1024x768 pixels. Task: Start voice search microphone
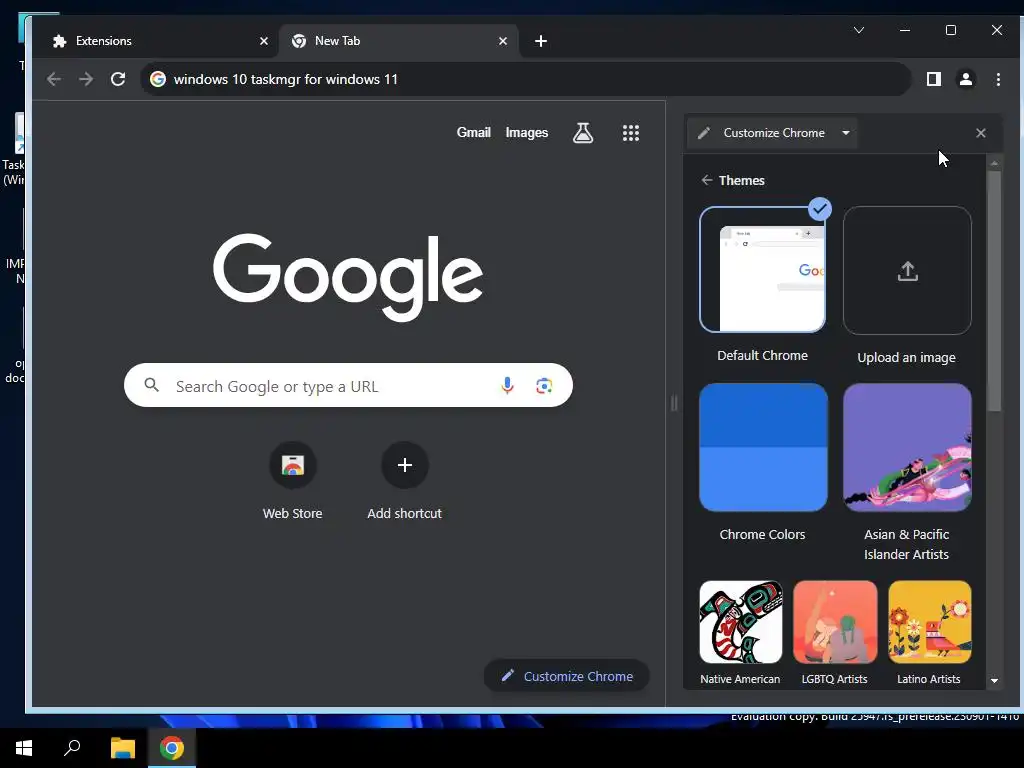click(x=507, y=385)
